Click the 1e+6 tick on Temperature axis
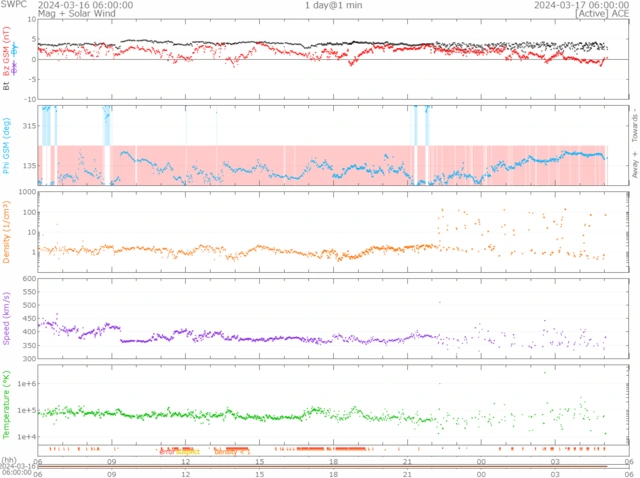 [27, 384]
